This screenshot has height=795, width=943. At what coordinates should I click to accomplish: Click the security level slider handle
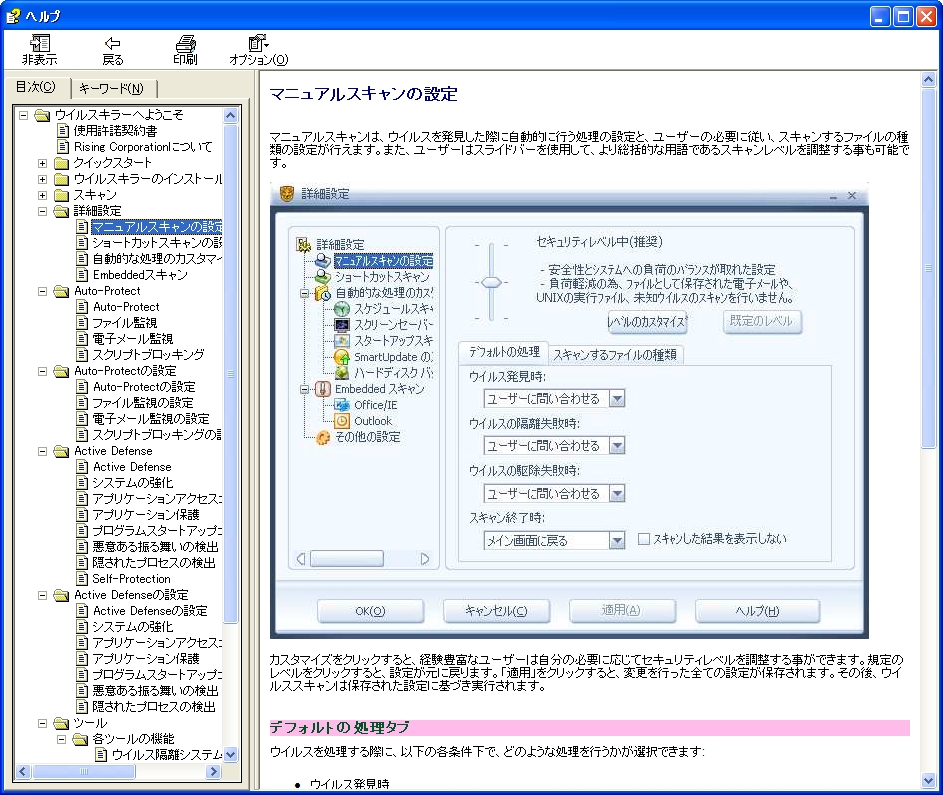point(491,282)
